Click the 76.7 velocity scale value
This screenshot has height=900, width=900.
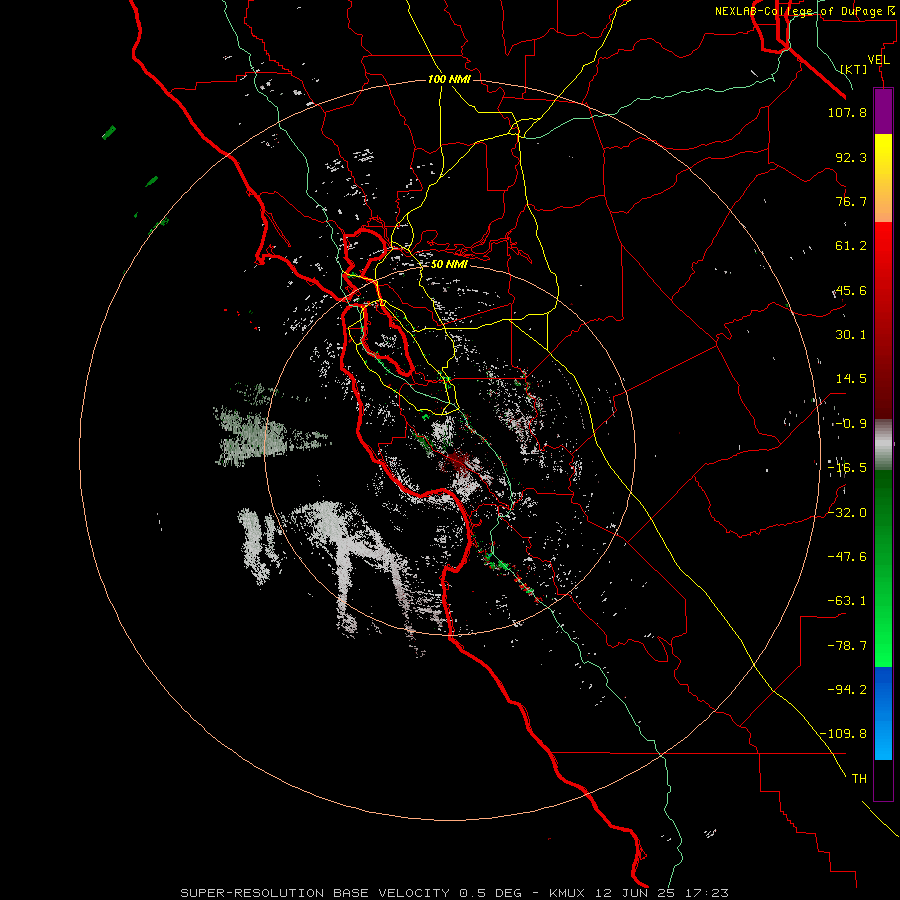click(851, 201)
